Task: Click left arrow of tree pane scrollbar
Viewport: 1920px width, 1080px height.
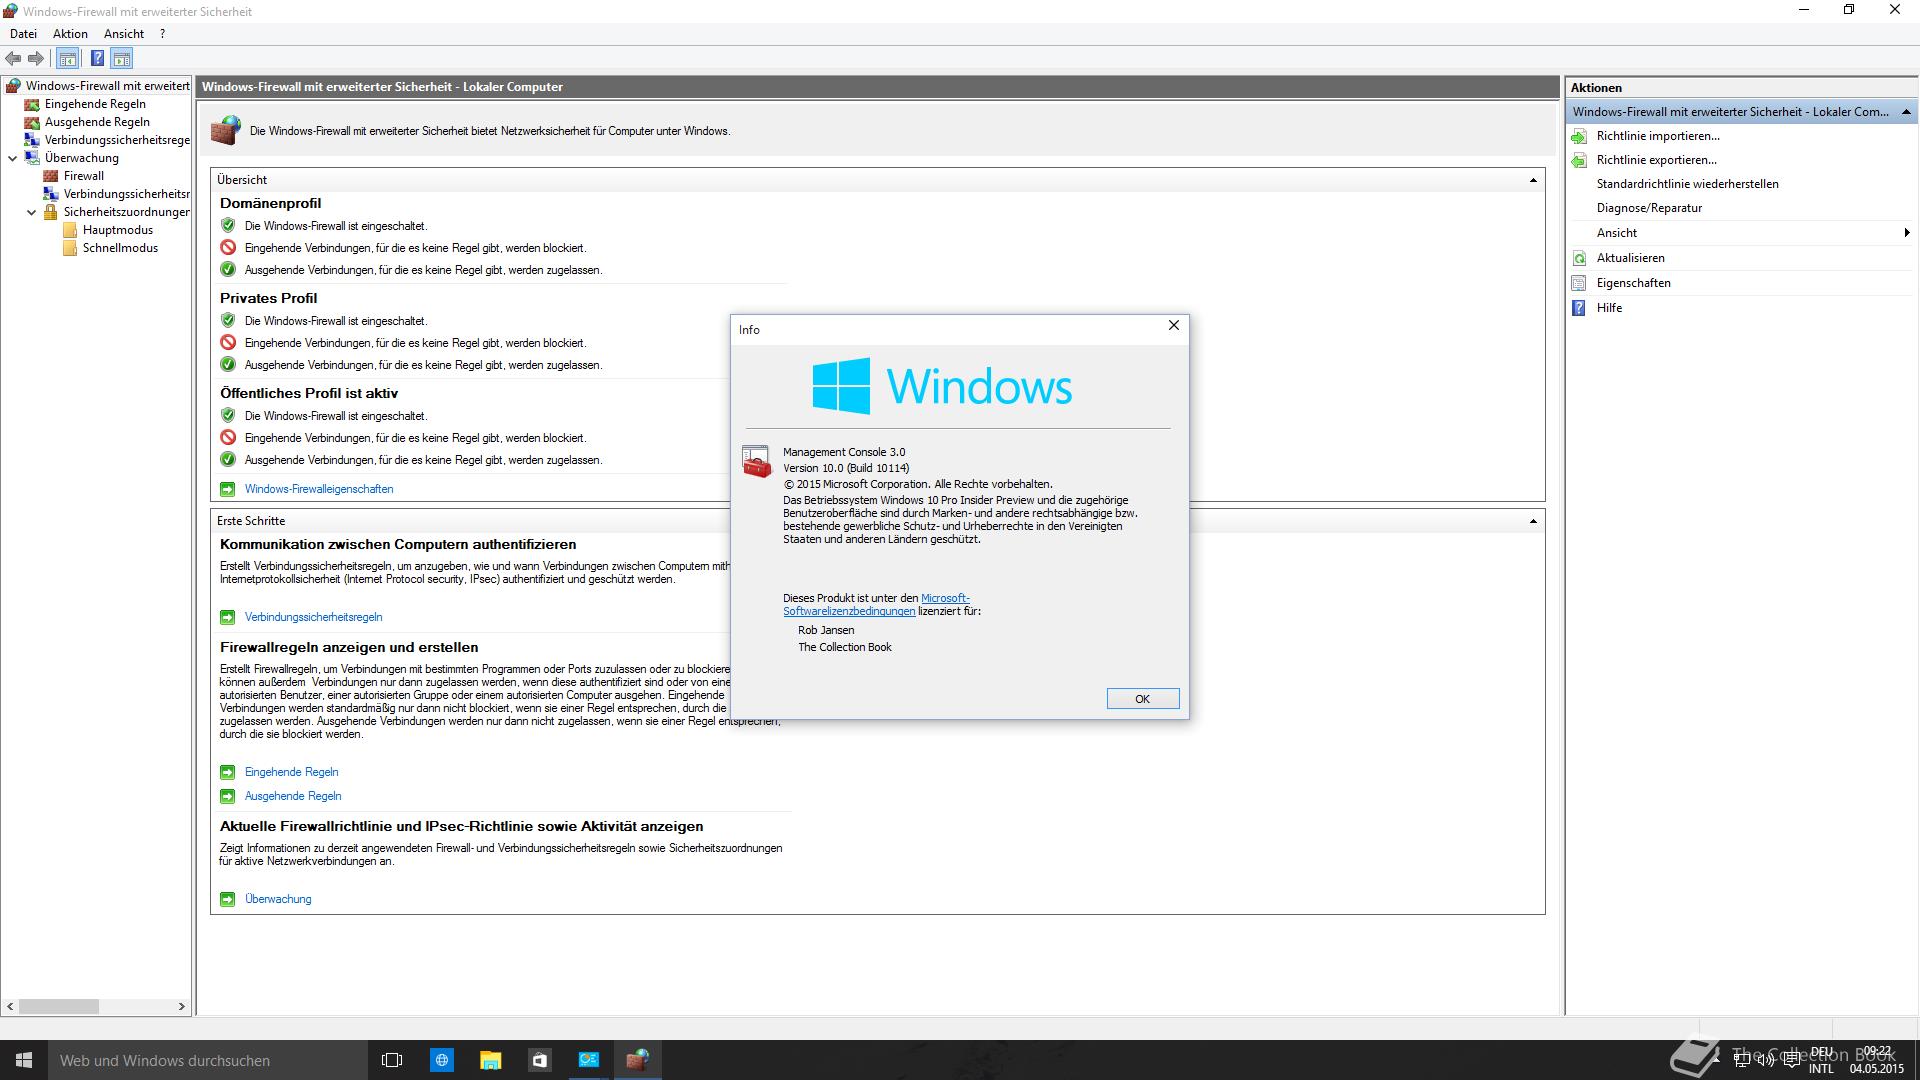Action: [x=11, y=1006]
